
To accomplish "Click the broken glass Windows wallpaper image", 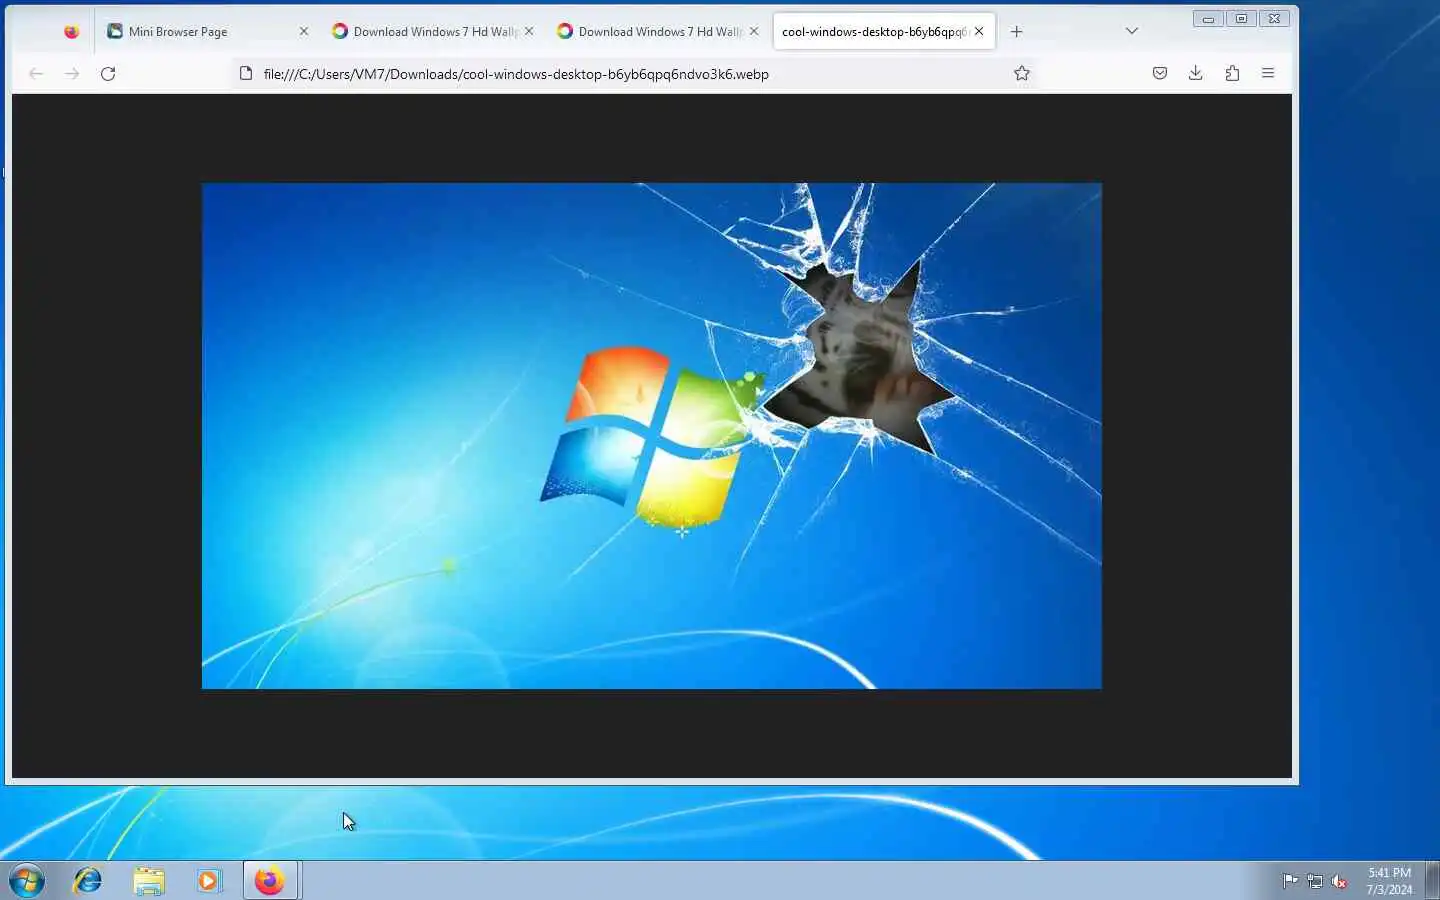I will tap(652, 436).
